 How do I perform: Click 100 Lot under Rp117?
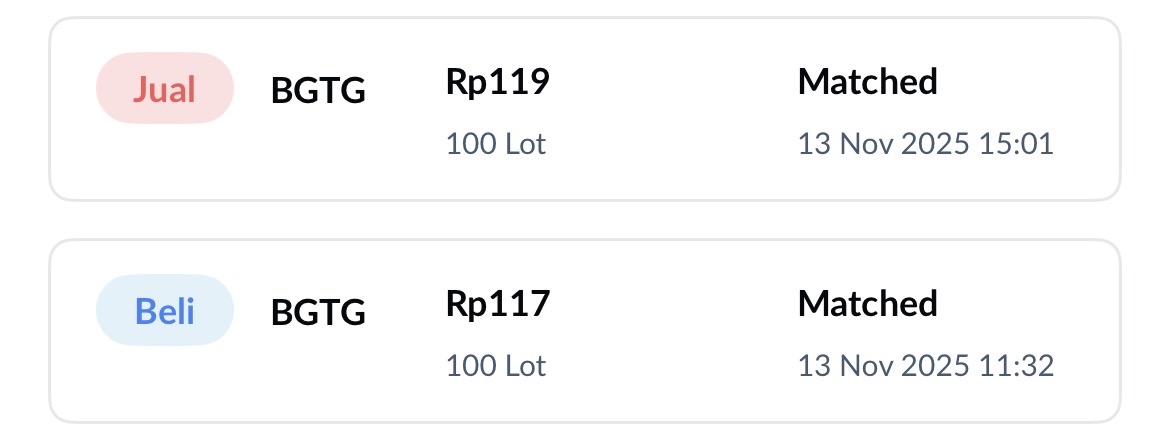pos(496,366)
